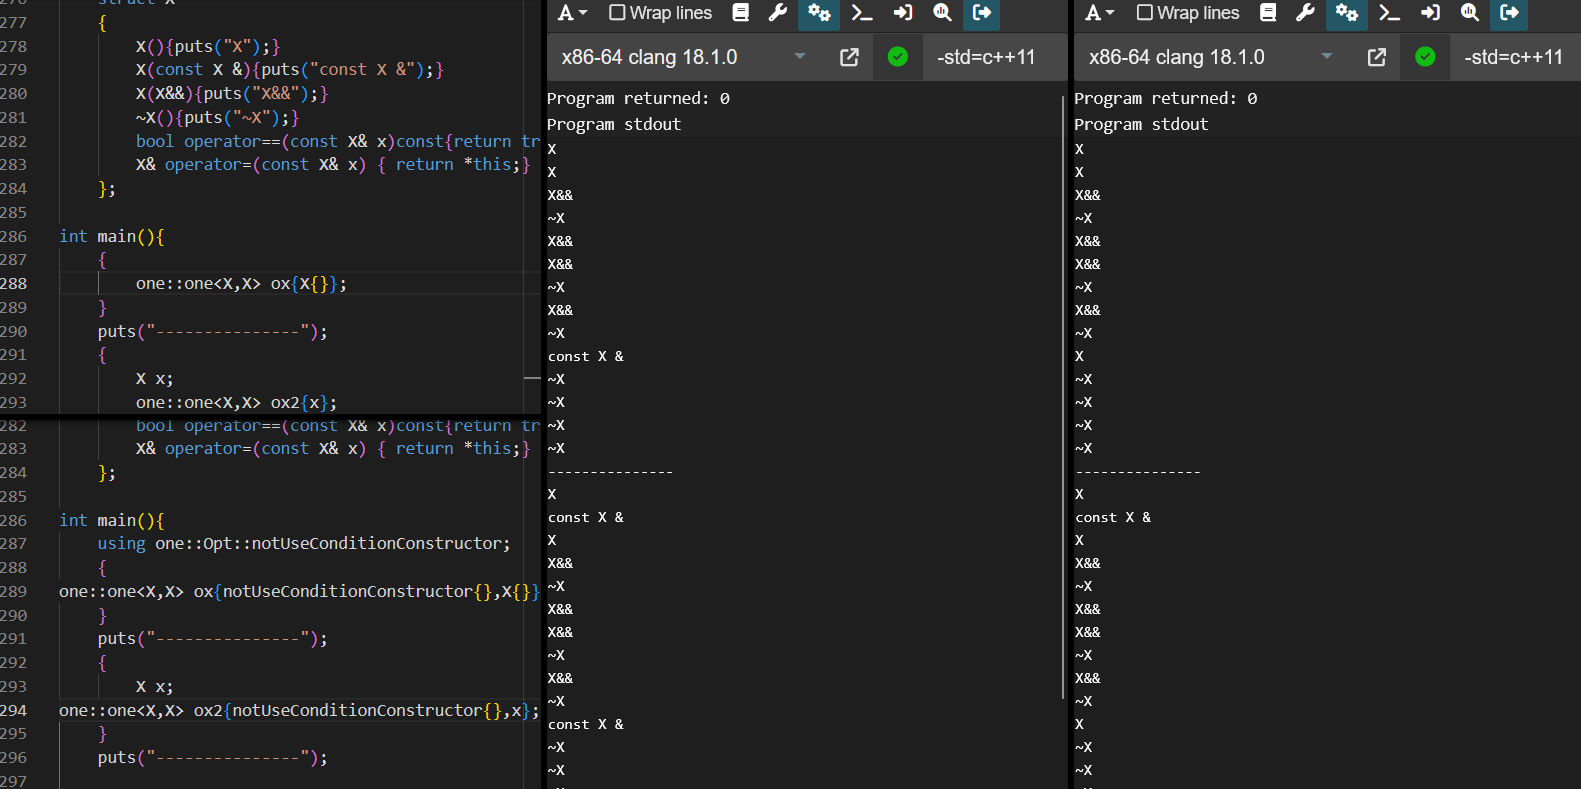Toggle arrow-out output icon in right pane
The width and height of the screenshot is (1581, 789).
click(x=1510, y=13)
